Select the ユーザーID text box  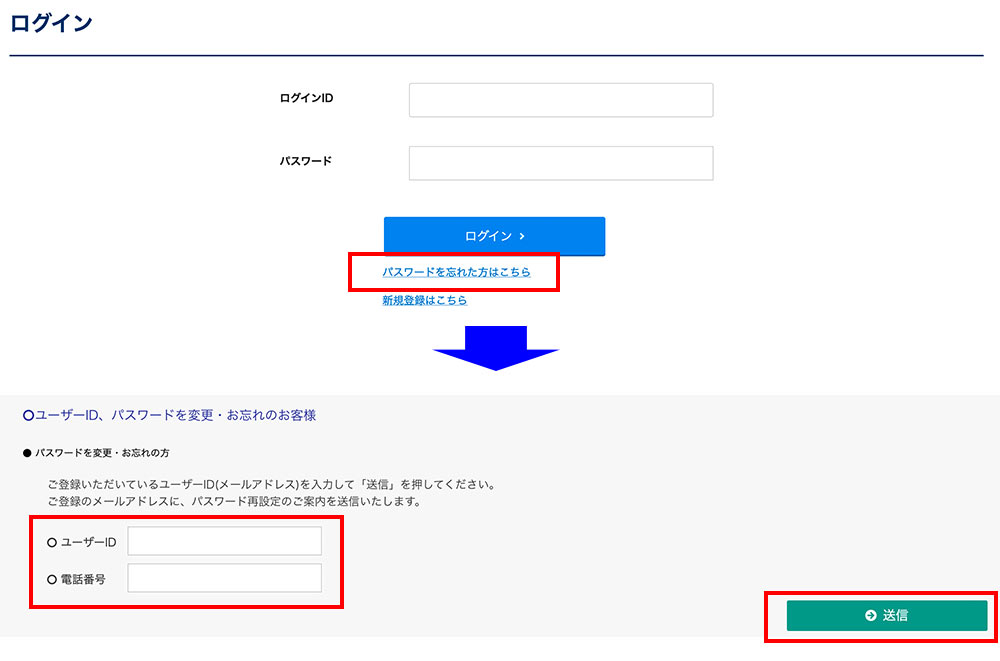click(x=224, y=541)
